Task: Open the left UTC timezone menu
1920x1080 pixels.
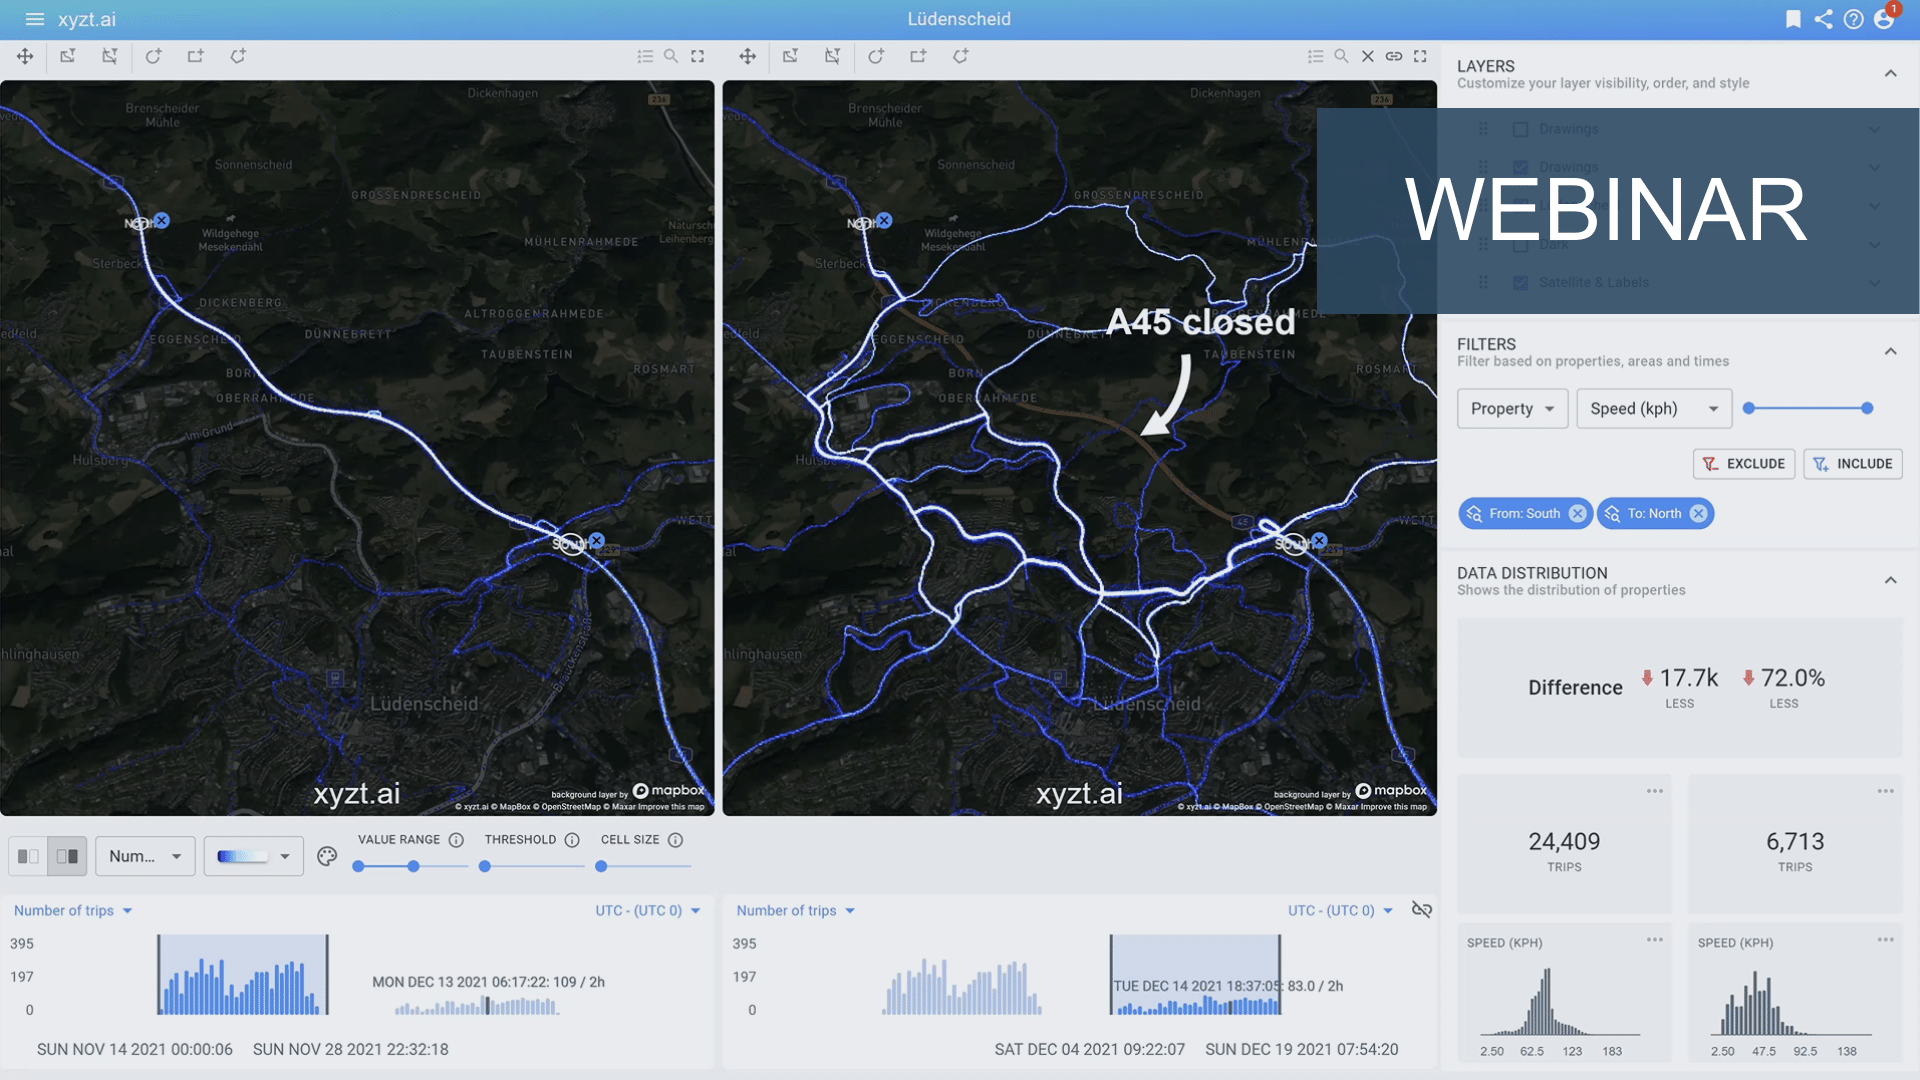Action: pyautogui.click(x=647, y=910)
